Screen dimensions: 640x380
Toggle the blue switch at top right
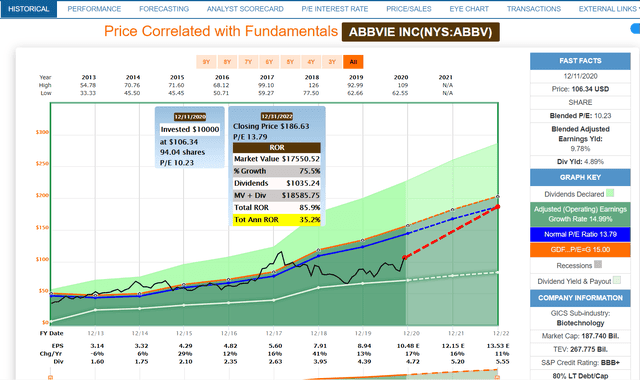click(x=636, y=29)
